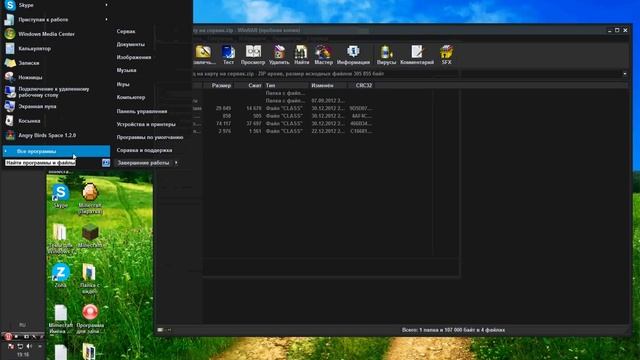Open Documents (Документы) in Start menu

(x=131, y=44)
